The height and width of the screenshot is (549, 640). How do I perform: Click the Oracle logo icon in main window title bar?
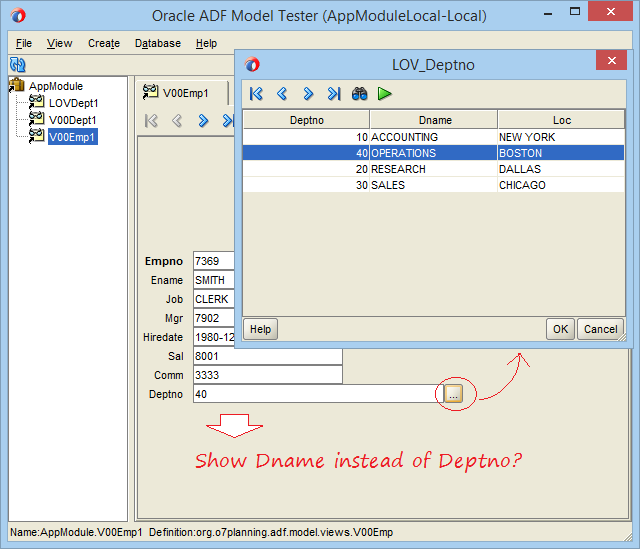(x=18, y=16)
